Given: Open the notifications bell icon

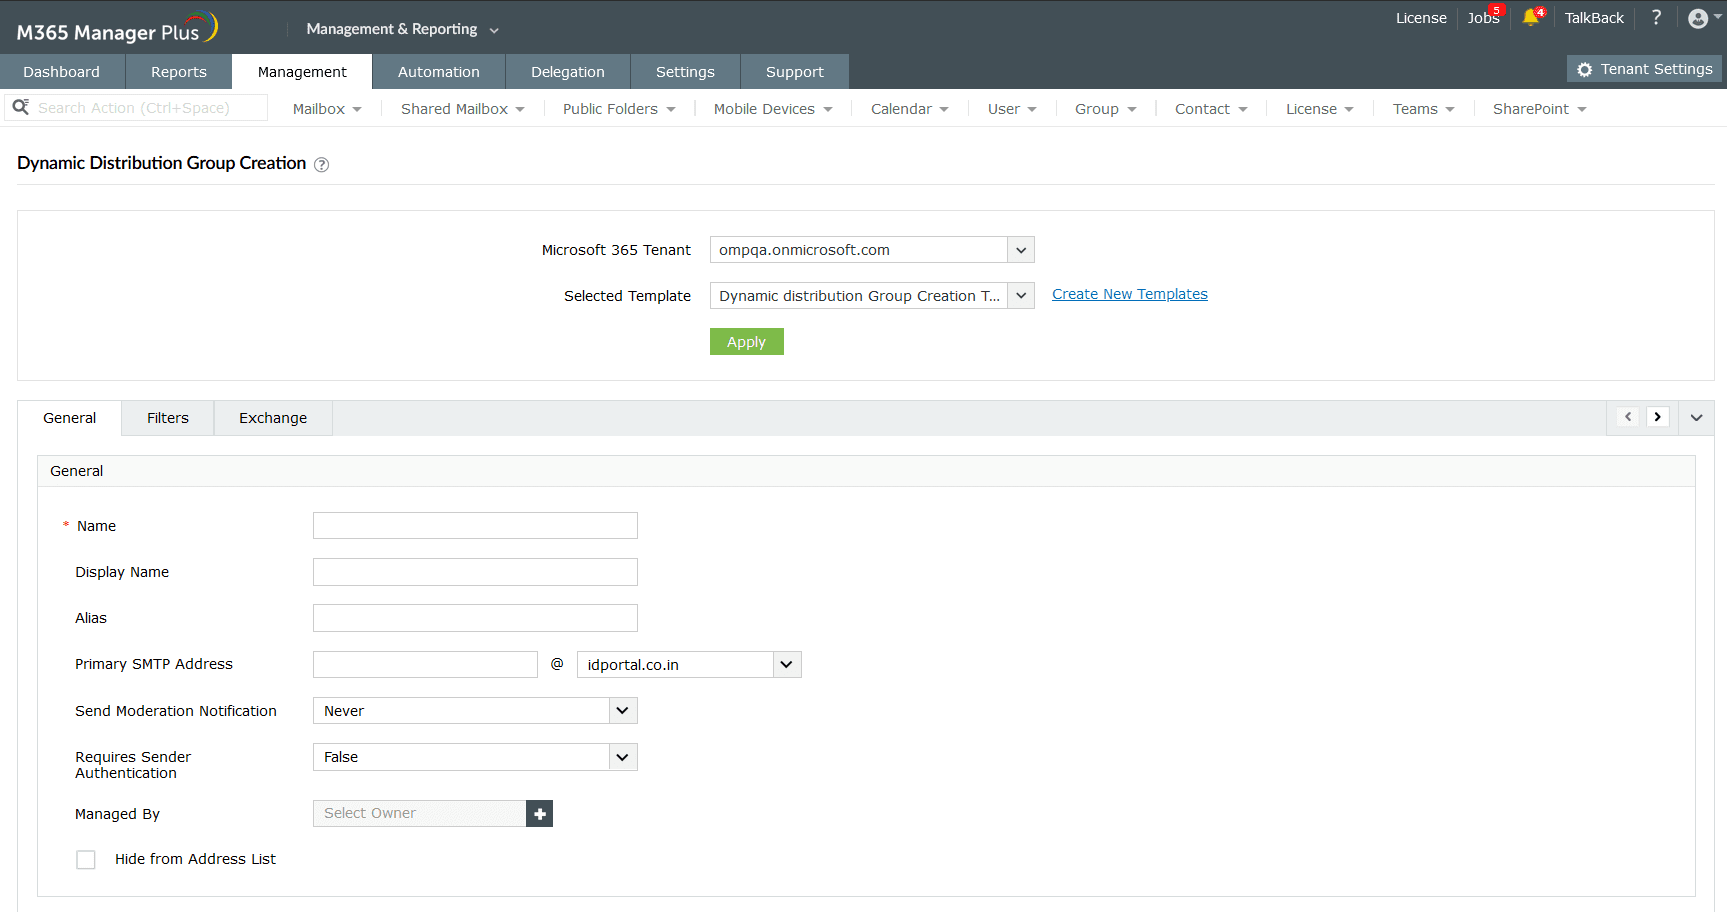Looking at the screenshot, I should tap(1531, 18).
